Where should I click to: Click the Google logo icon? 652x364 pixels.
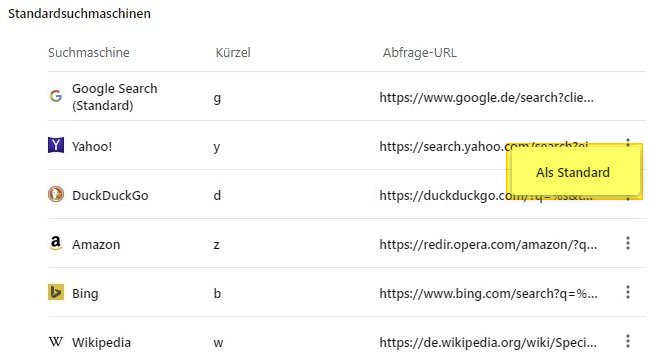(56, 96)
